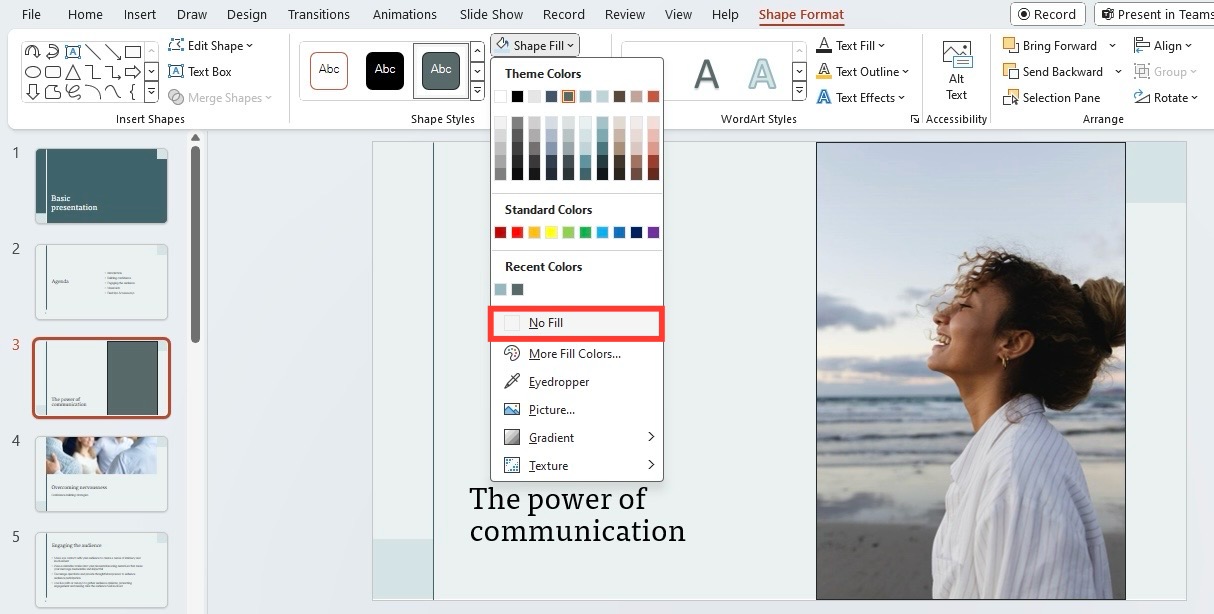
Task: Select the scribble drawing shape
Action: coord(73,92)
